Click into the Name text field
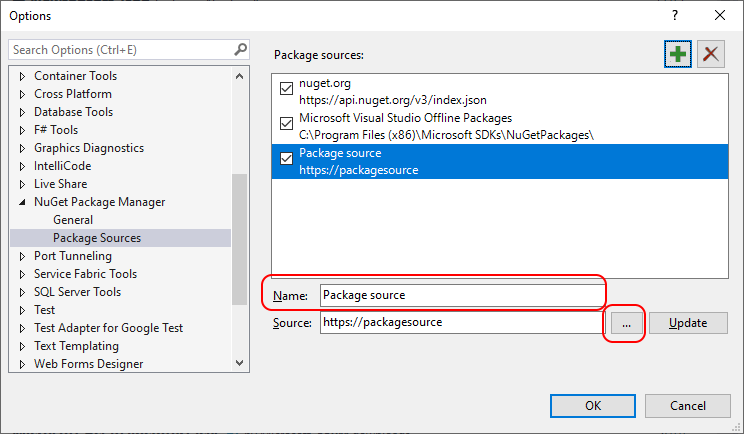This screenshot has width=744, height=434. pos(460,295)
